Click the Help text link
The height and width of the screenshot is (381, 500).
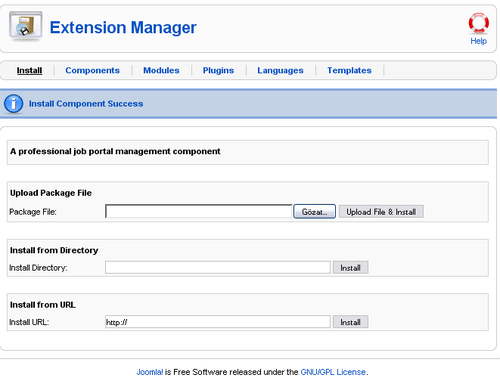click(479, 41)
